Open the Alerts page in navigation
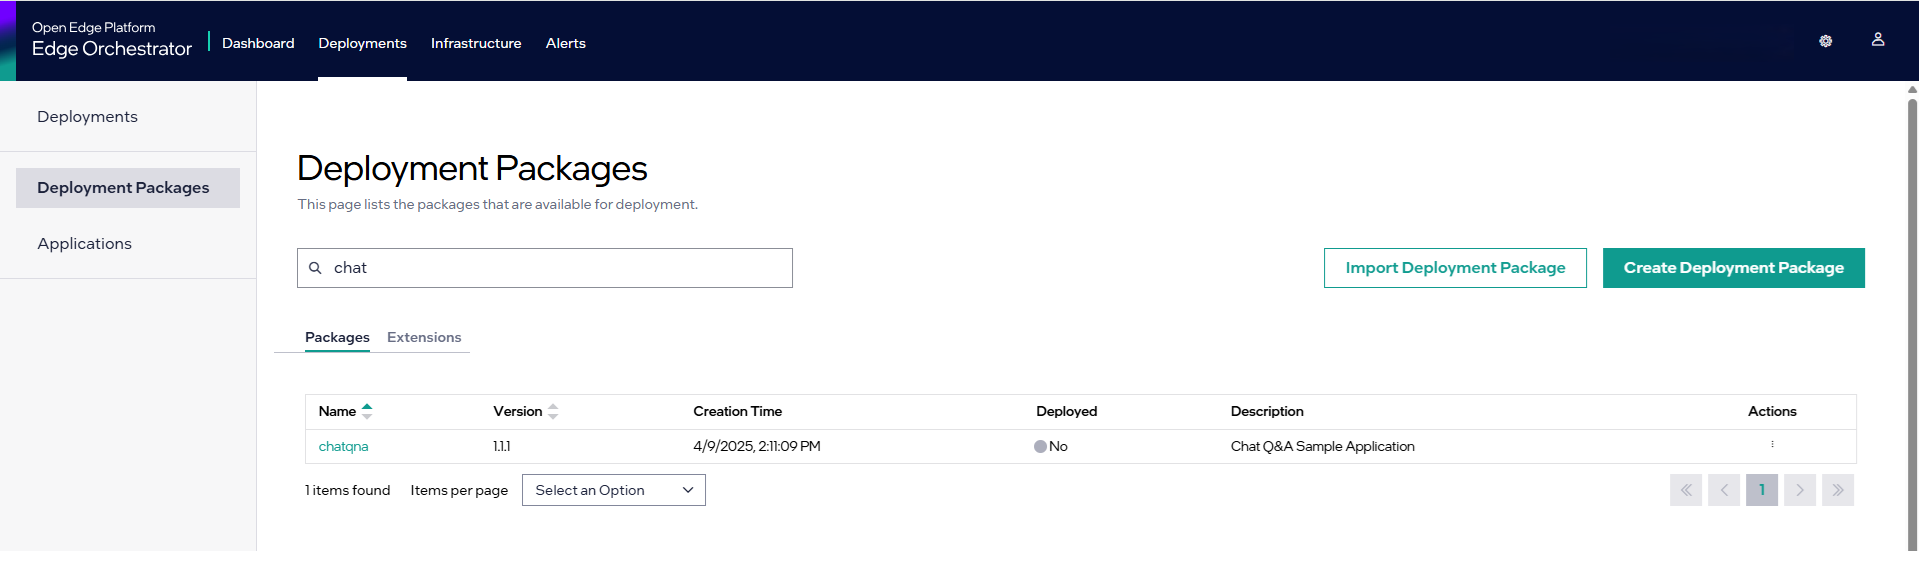Viewport: 1919px width, 579px height. tap(565, 43)
